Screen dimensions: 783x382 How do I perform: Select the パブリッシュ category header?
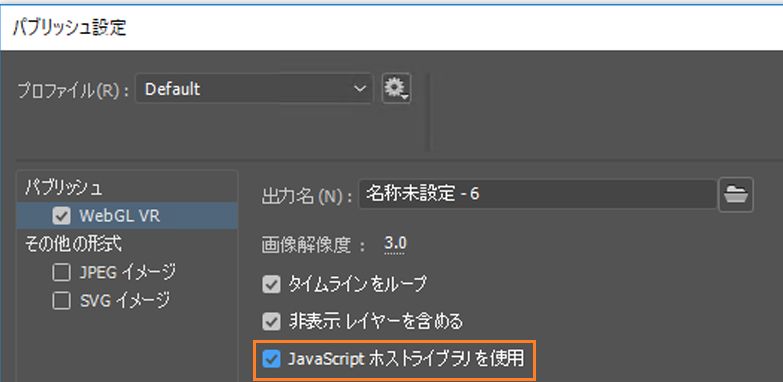click(63, 188)
